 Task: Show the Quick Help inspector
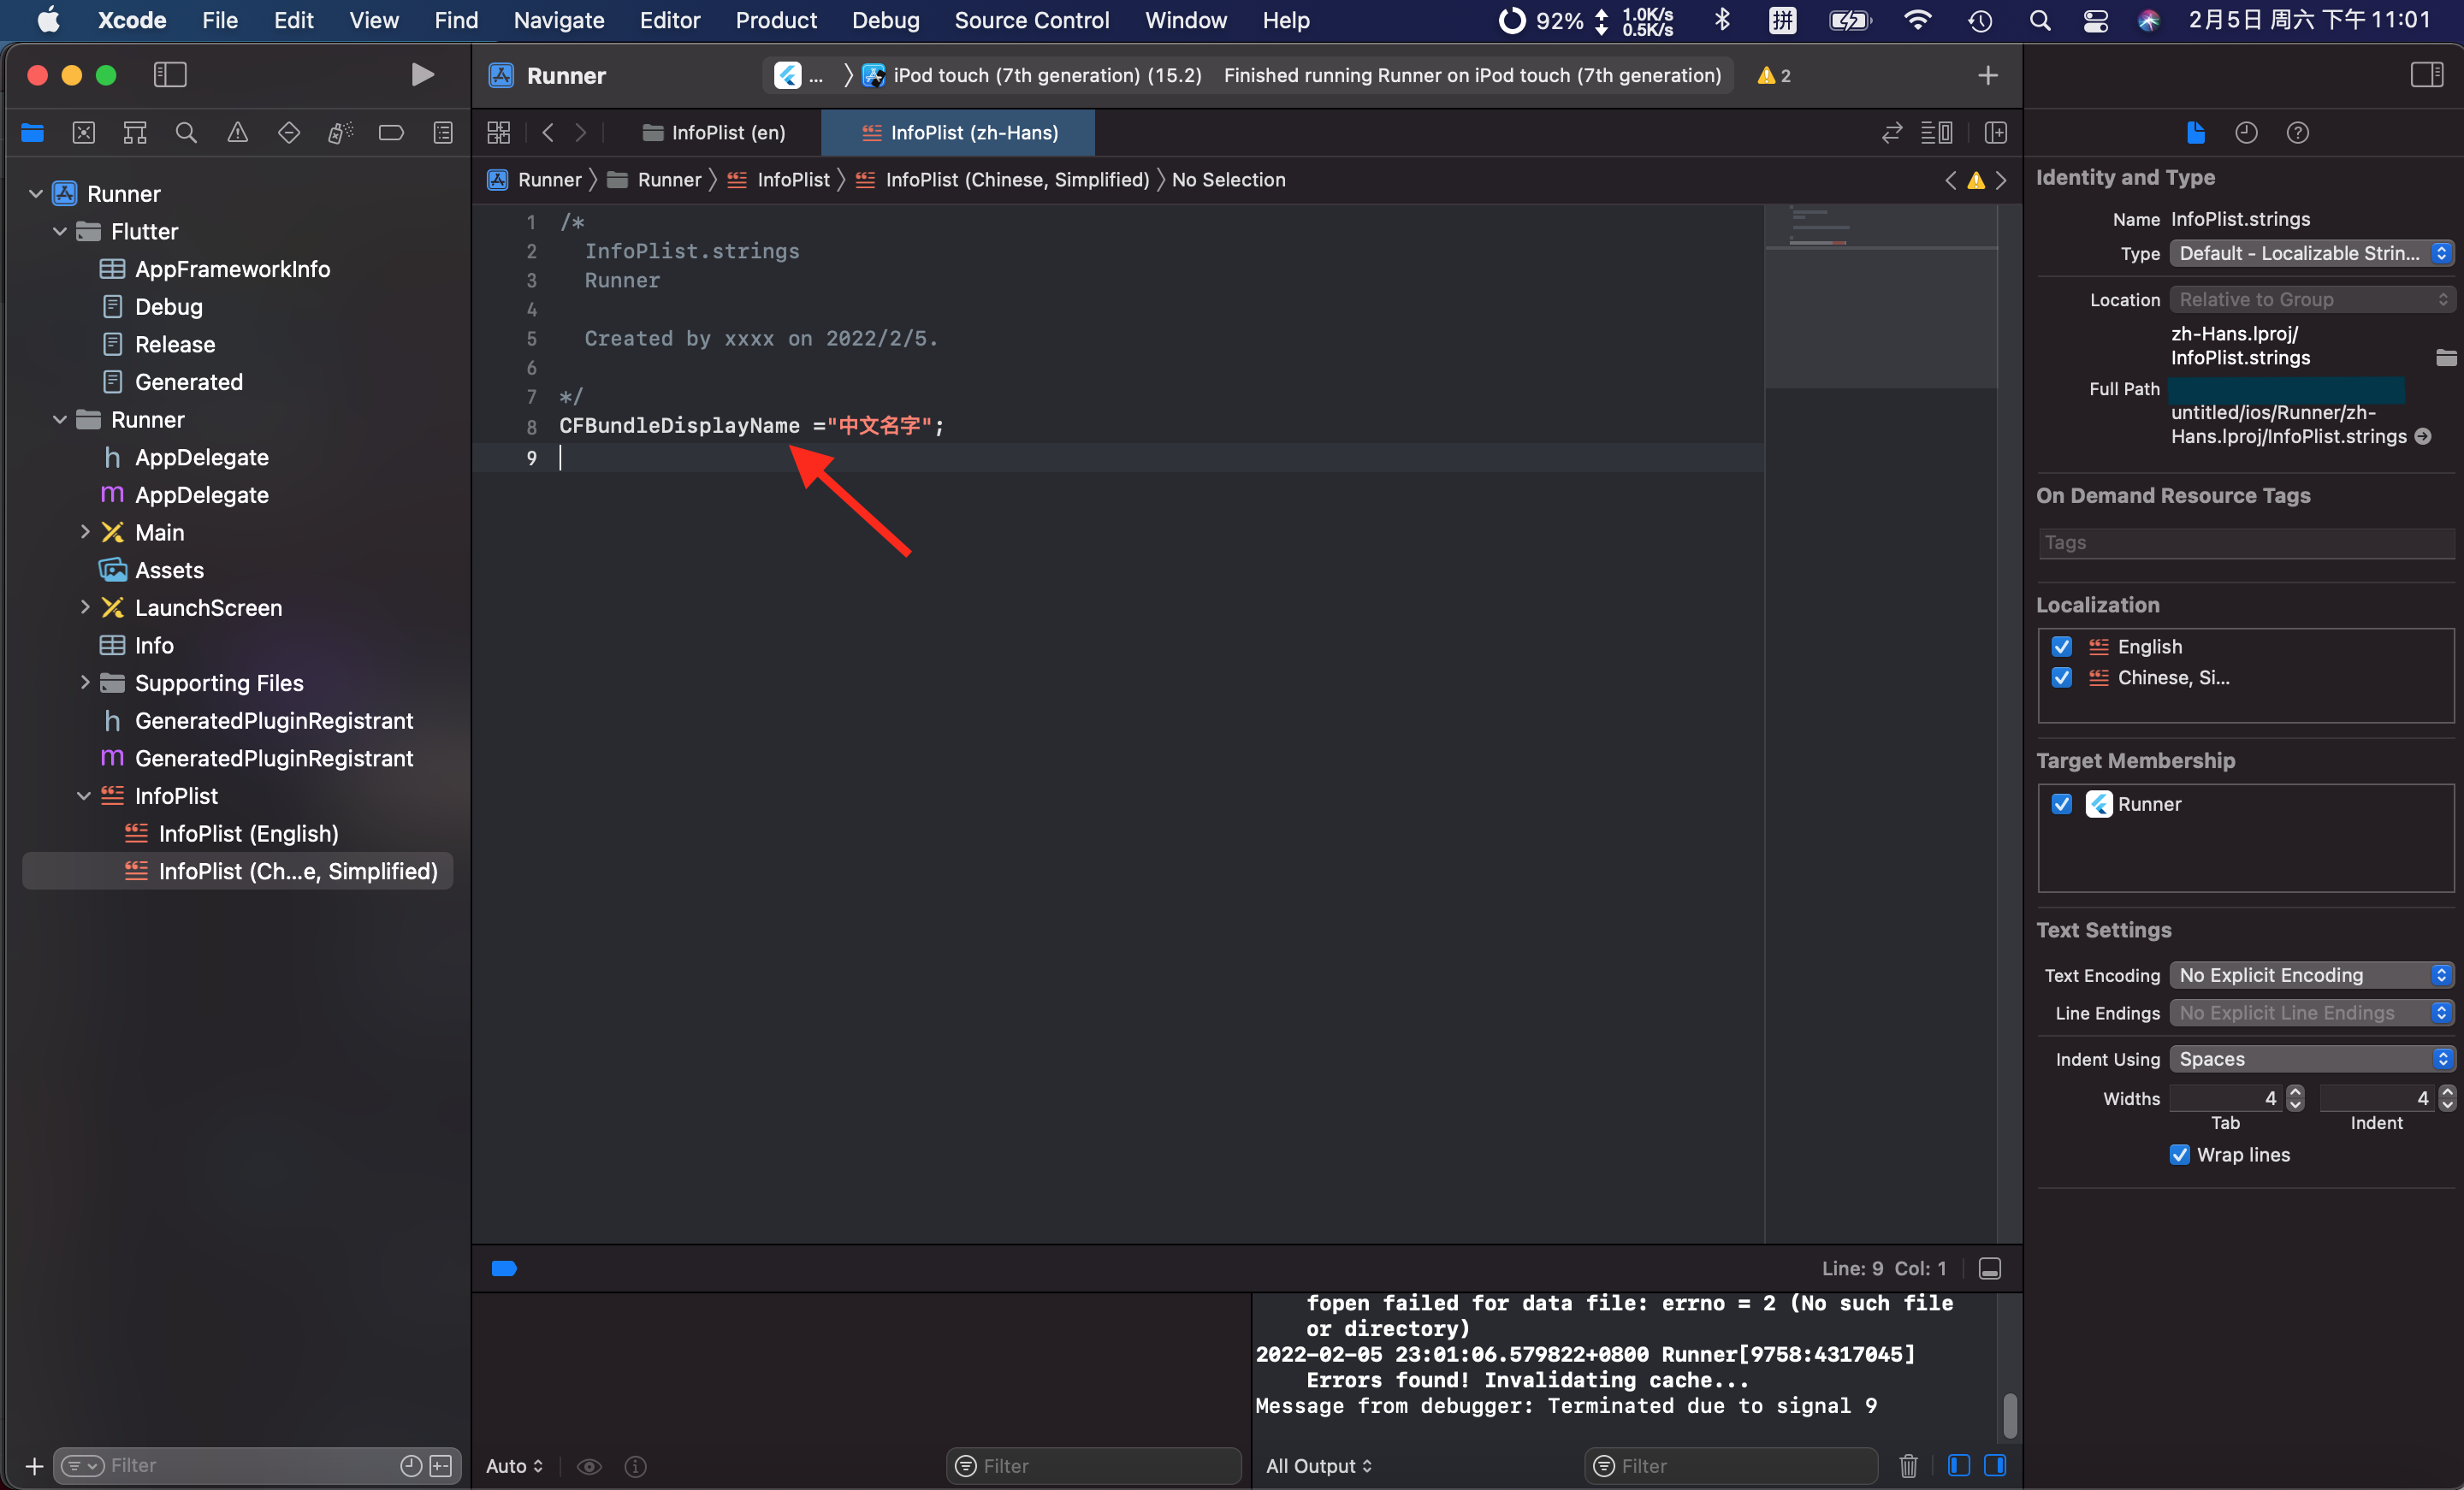pyautogui.click(x=2297, y=133)
